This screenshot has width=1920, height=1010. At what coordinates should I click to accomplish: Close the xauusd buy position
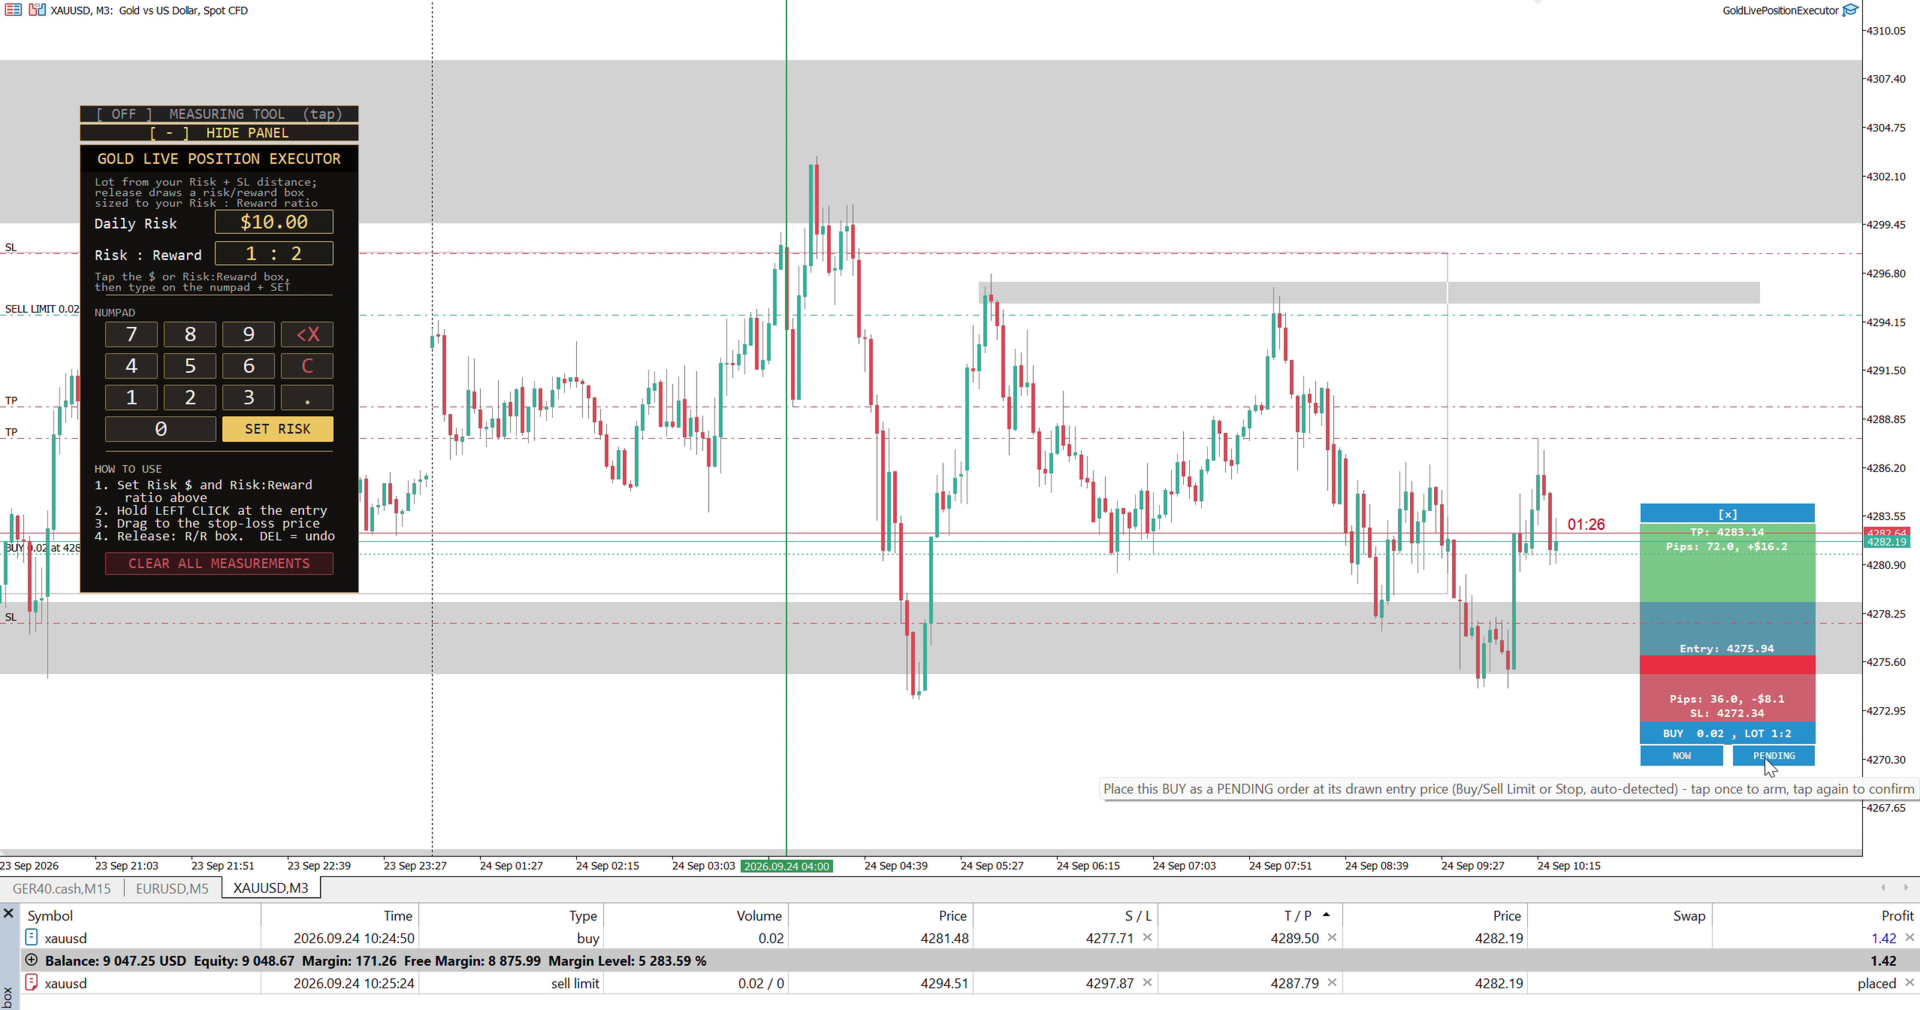pos(1909,938)
